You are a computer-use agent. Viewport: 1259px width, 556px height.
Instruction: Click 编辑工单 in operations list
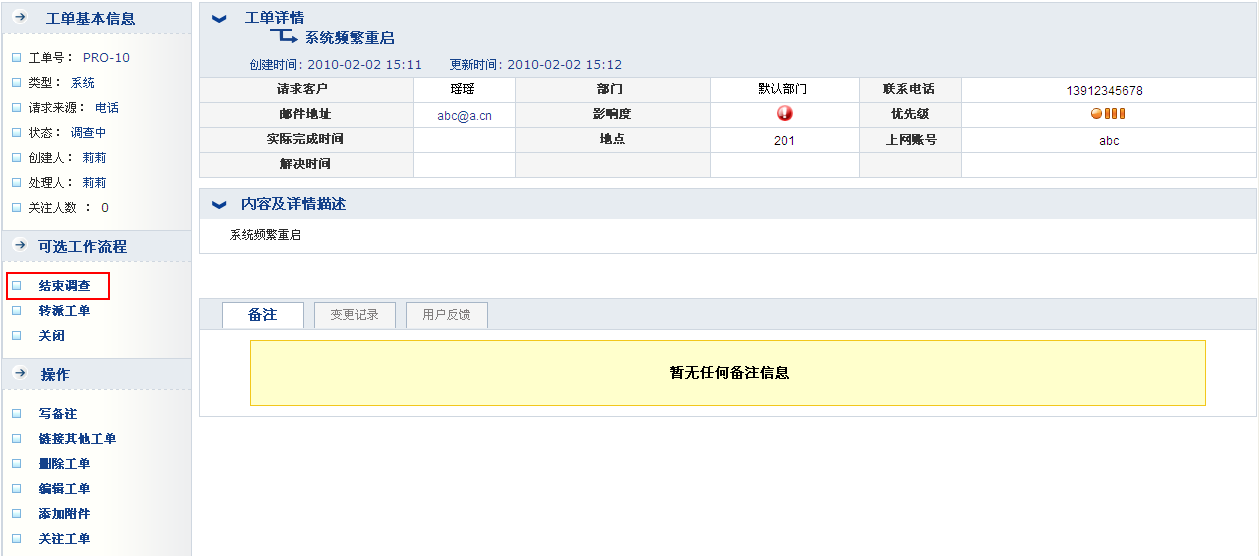(x=64, y=489)
